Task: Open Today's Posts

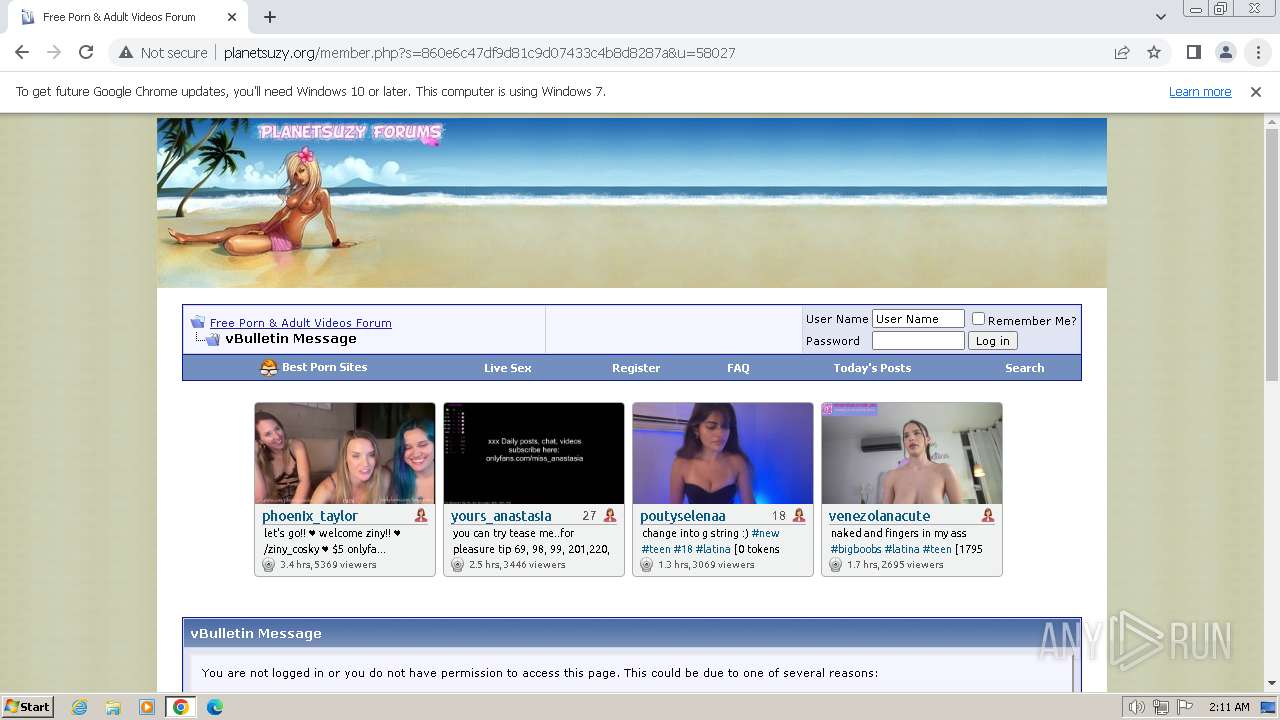Action: click(x=872, y=368)
